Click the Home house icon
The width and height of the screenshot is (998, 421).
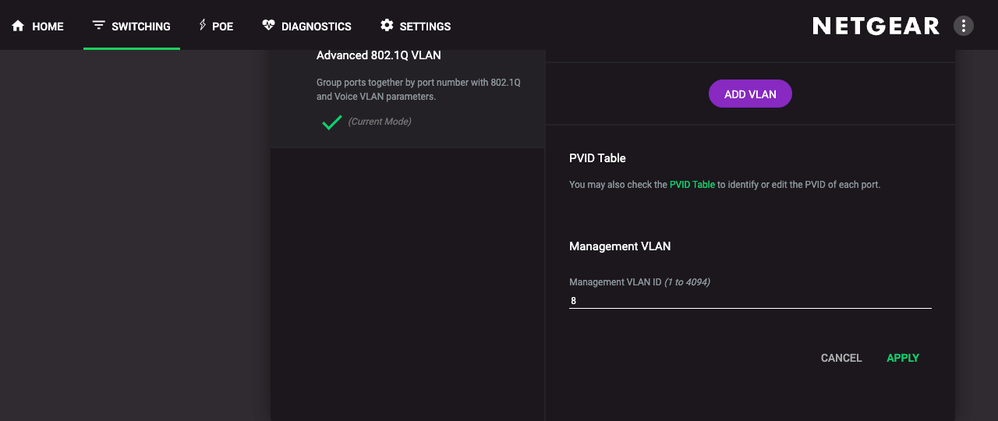18,26
